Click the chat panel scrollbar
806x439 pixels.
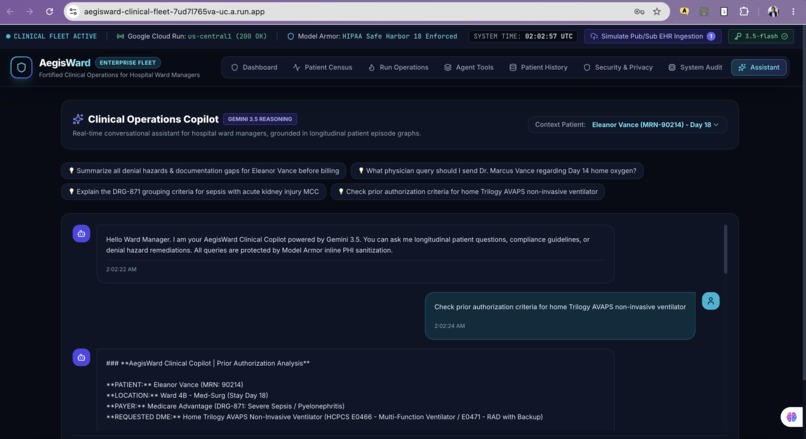tap(725, 249)
